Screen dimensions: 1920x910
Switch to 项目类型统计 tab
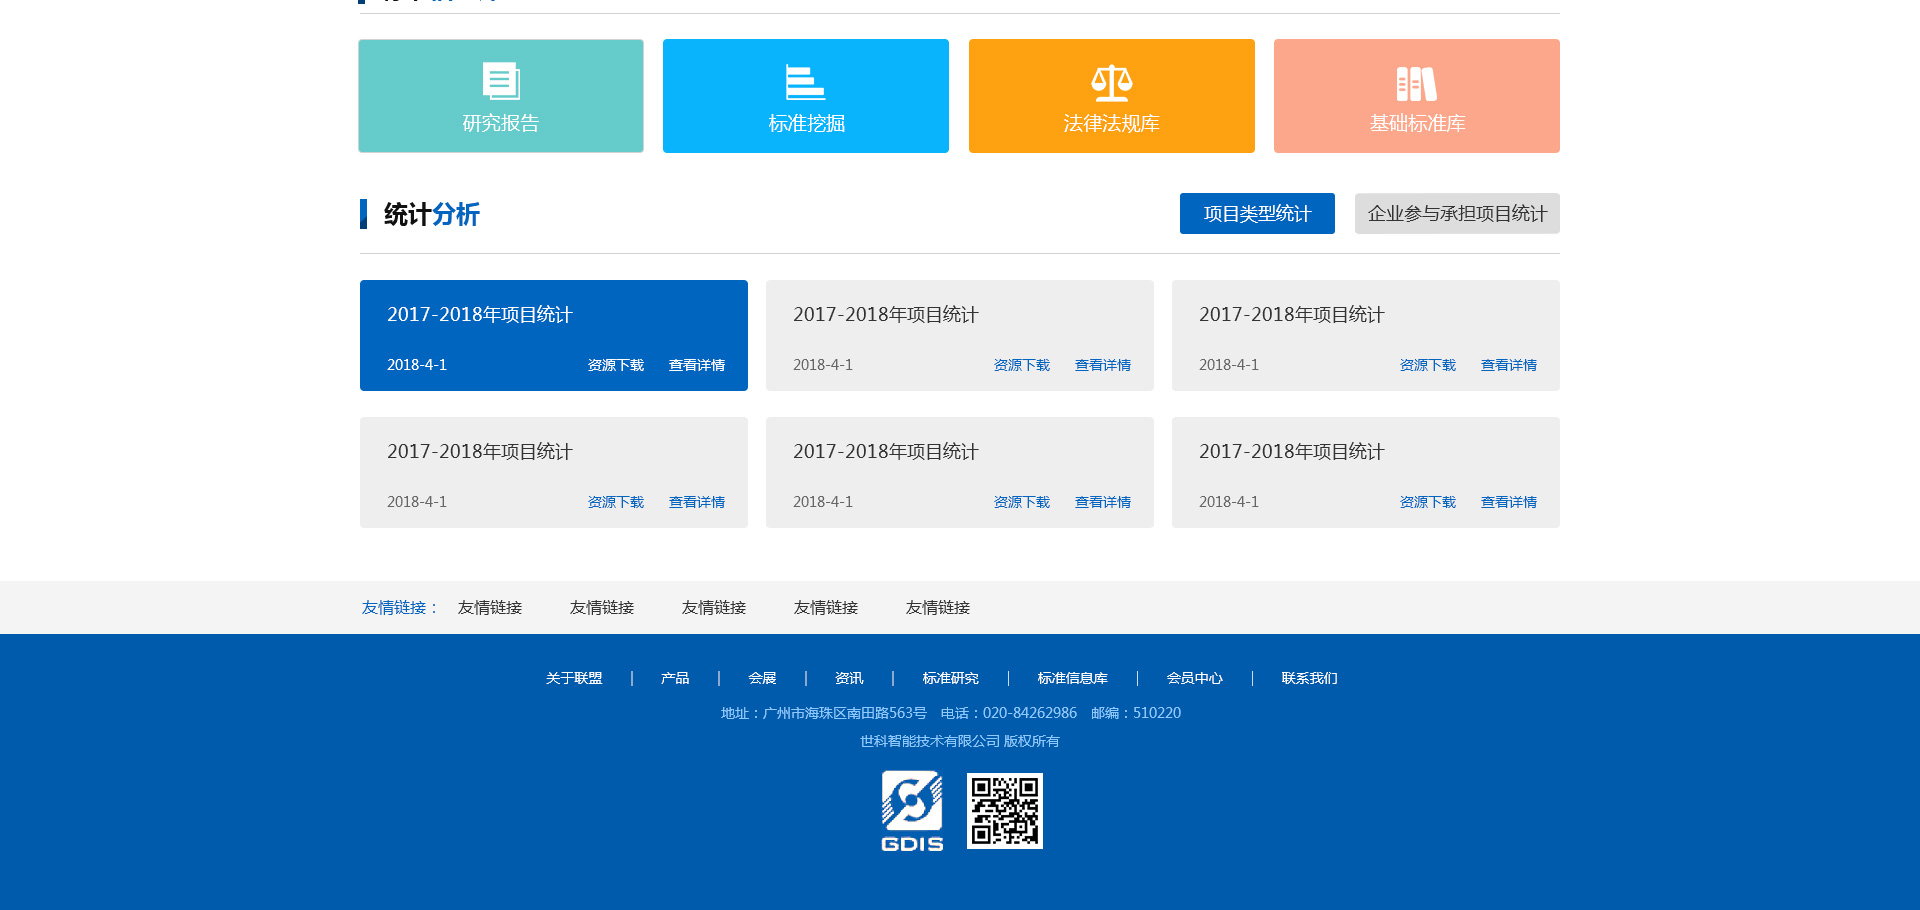[1256, 214]
